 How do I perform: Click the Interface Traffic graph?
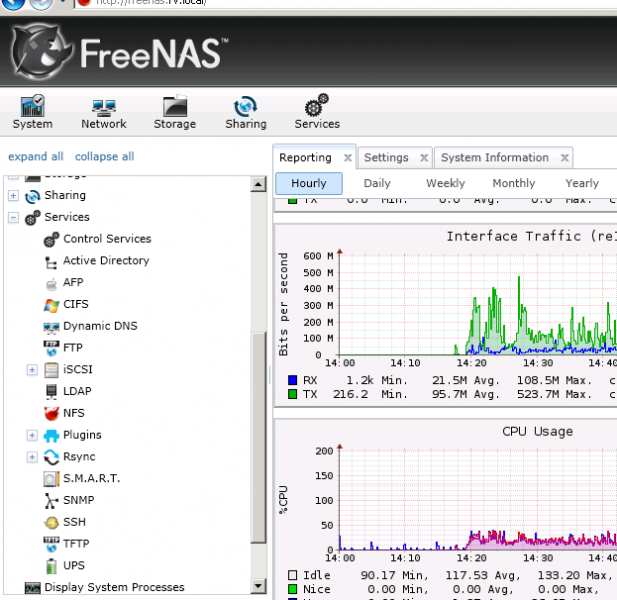tap(477, 305)
